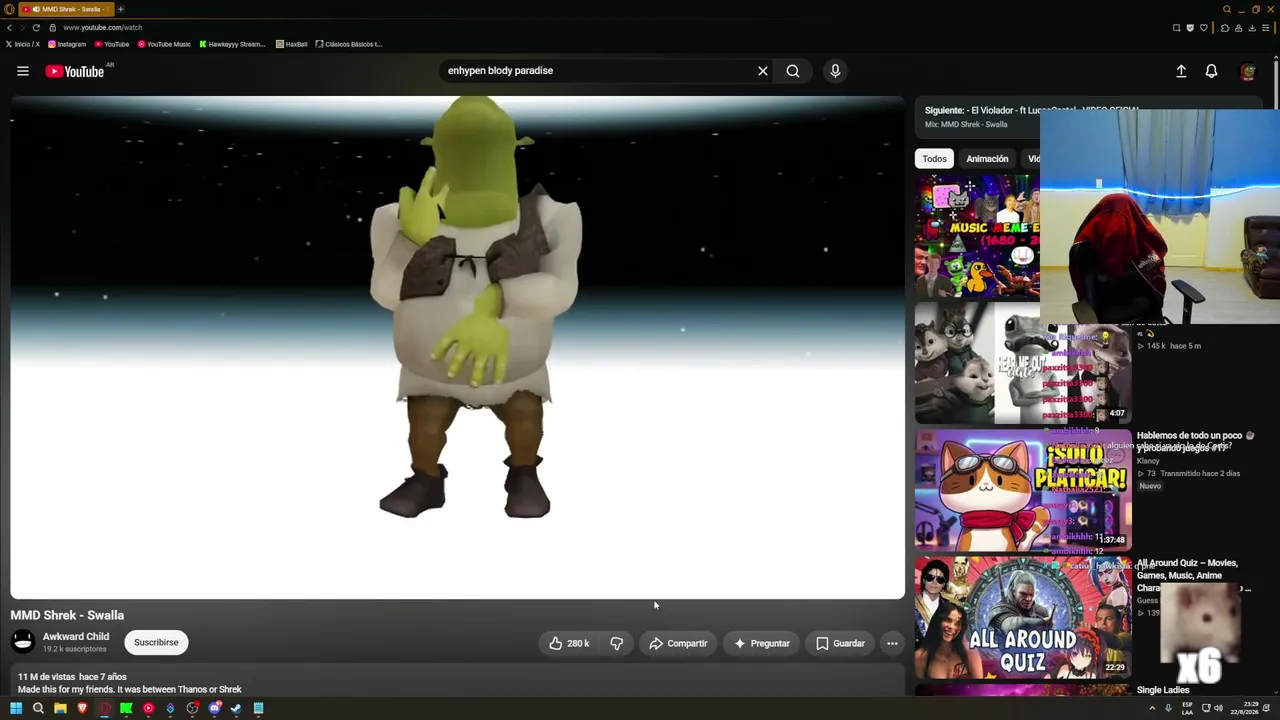Open YouTube notifications bell

pyautogui.click(x=1211, y=71)
